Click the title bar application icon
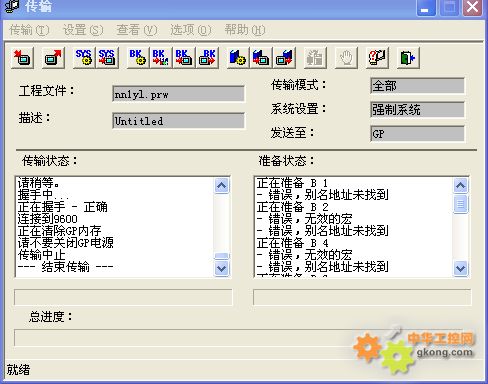This screenshot has width=488, height=384. click(x=12, y=6)
